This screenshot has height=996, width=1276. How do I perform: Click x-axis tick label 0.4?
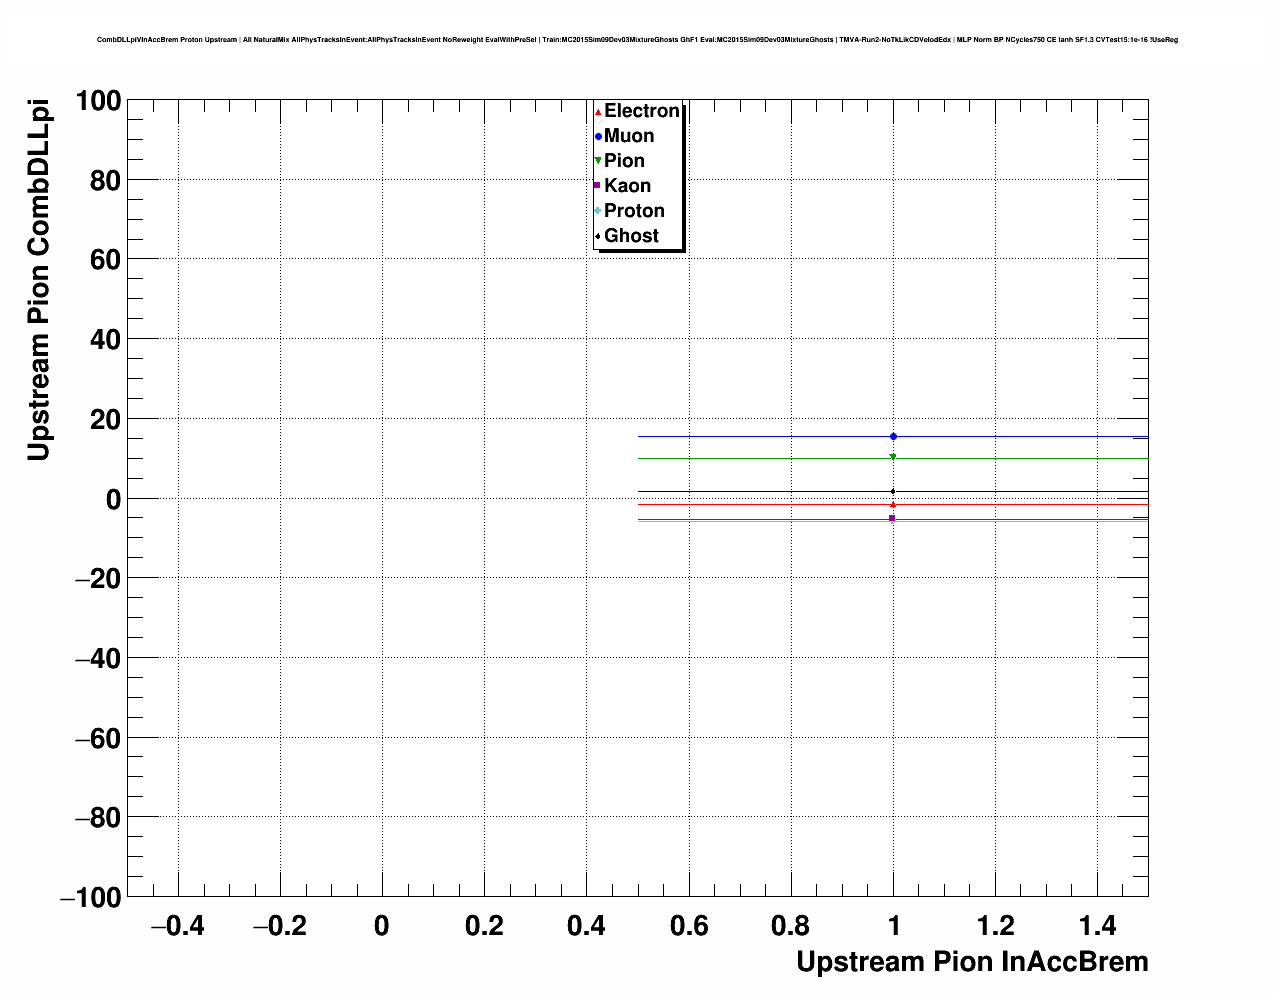tap(586, 926)
